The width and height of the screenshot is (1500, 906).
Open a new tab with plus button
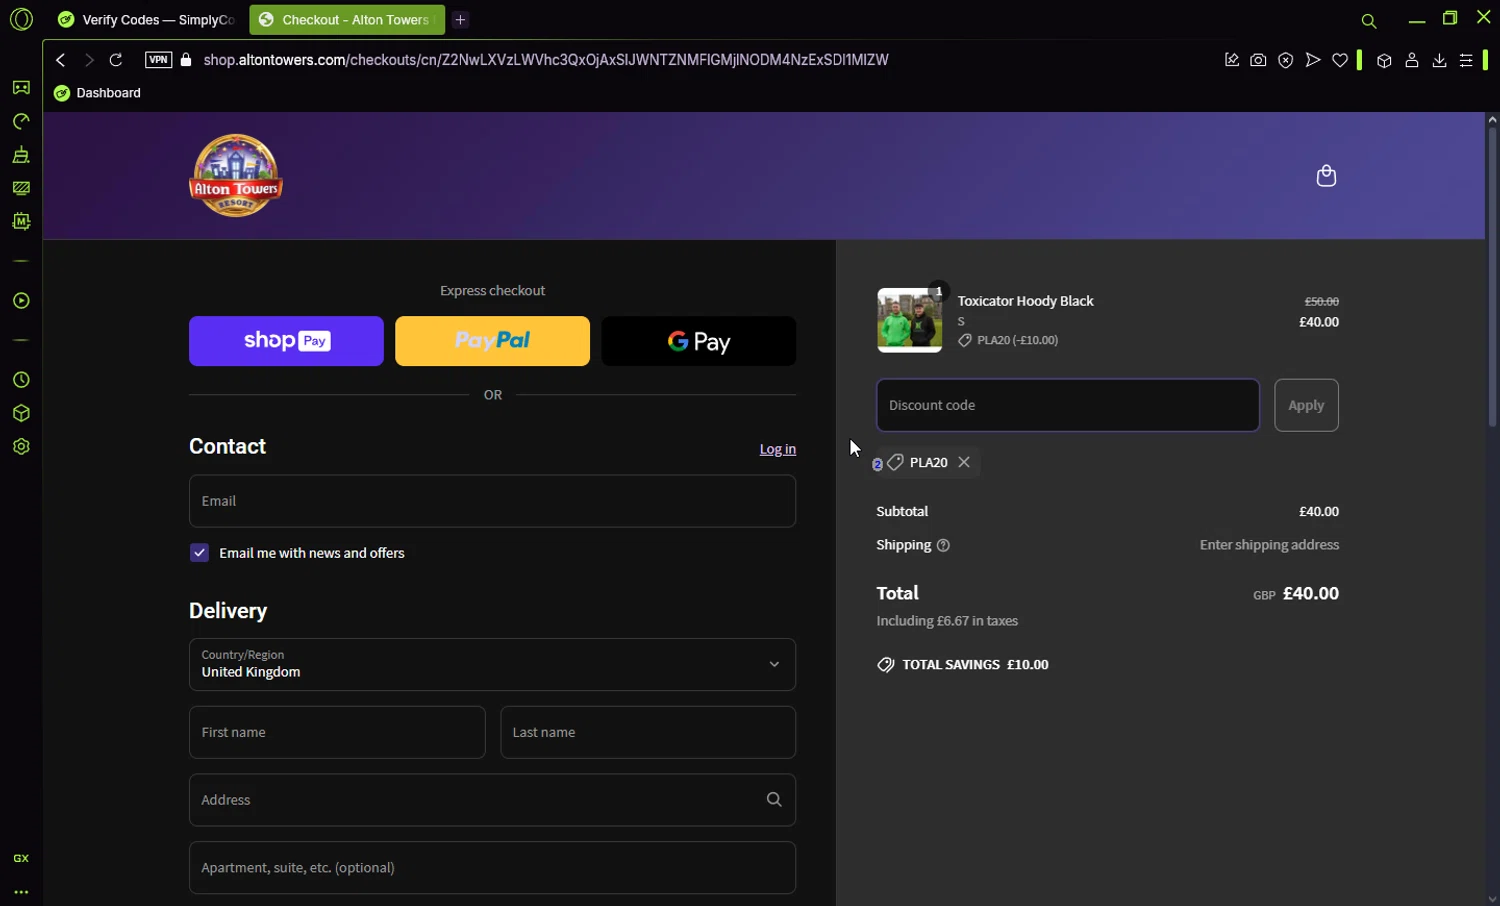460,19
